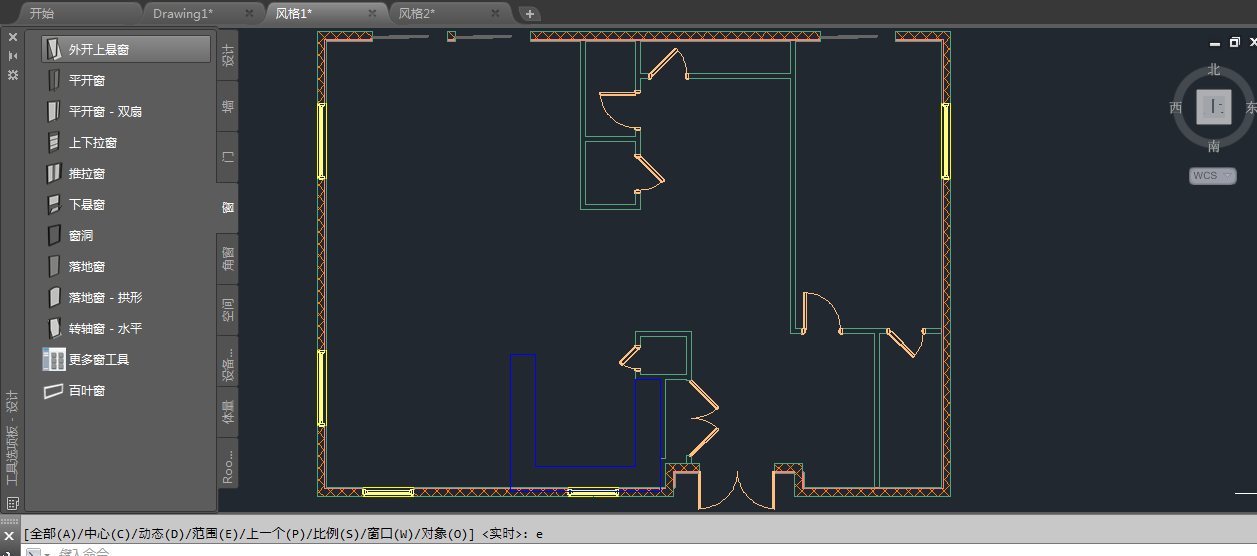1257x556 pixels.
Task: Close the 风格1* tab
Action: [372, 13]
